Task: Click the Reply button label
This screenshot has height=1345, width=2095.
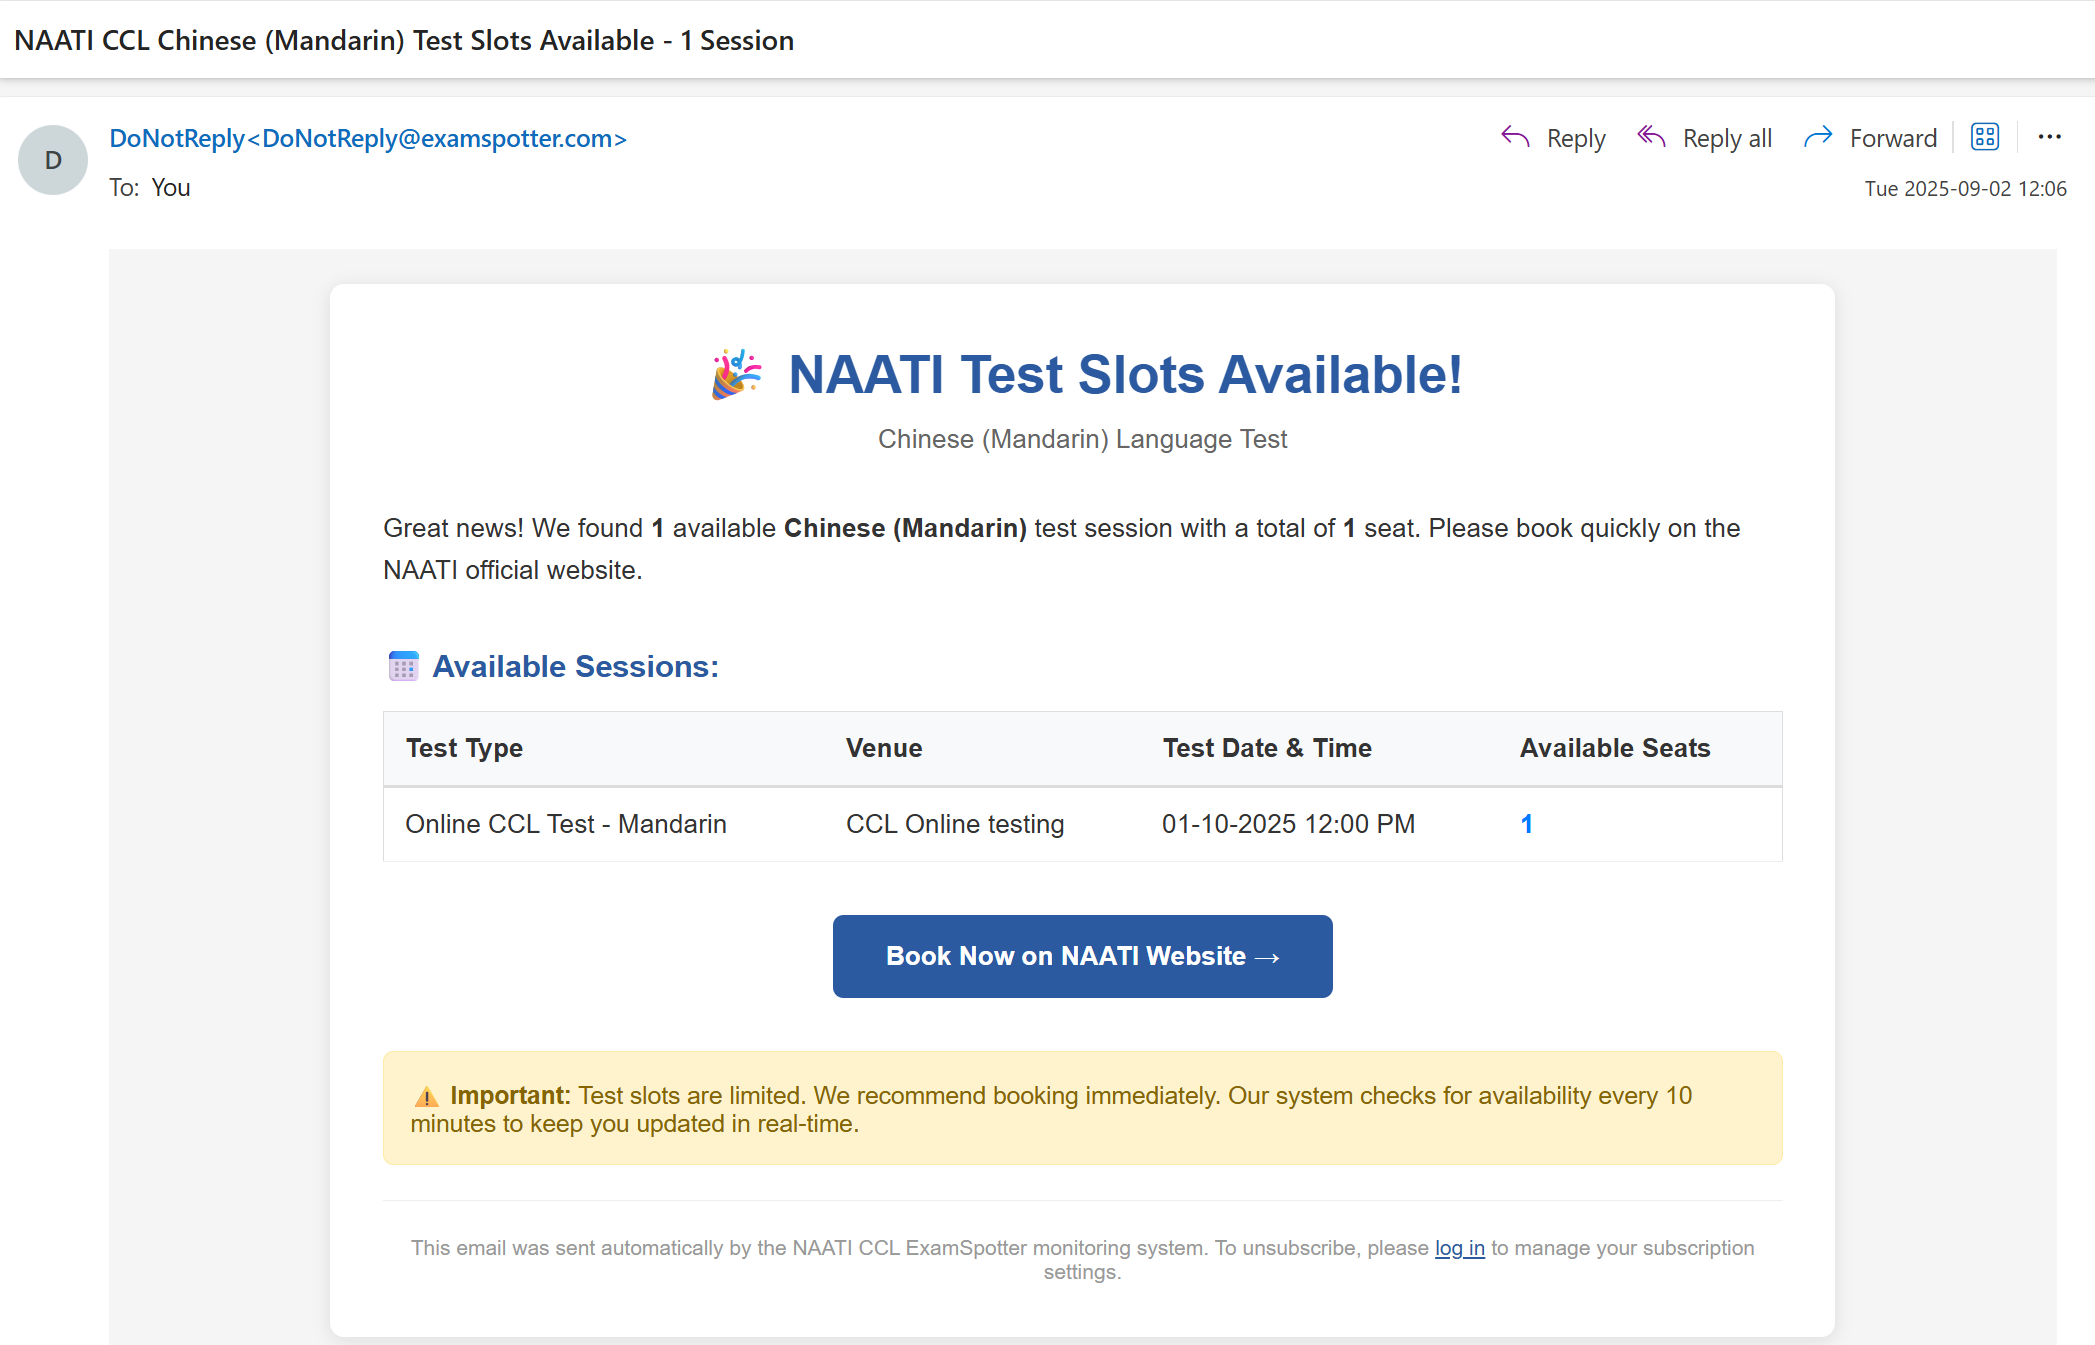Action: pos(1576,138)
